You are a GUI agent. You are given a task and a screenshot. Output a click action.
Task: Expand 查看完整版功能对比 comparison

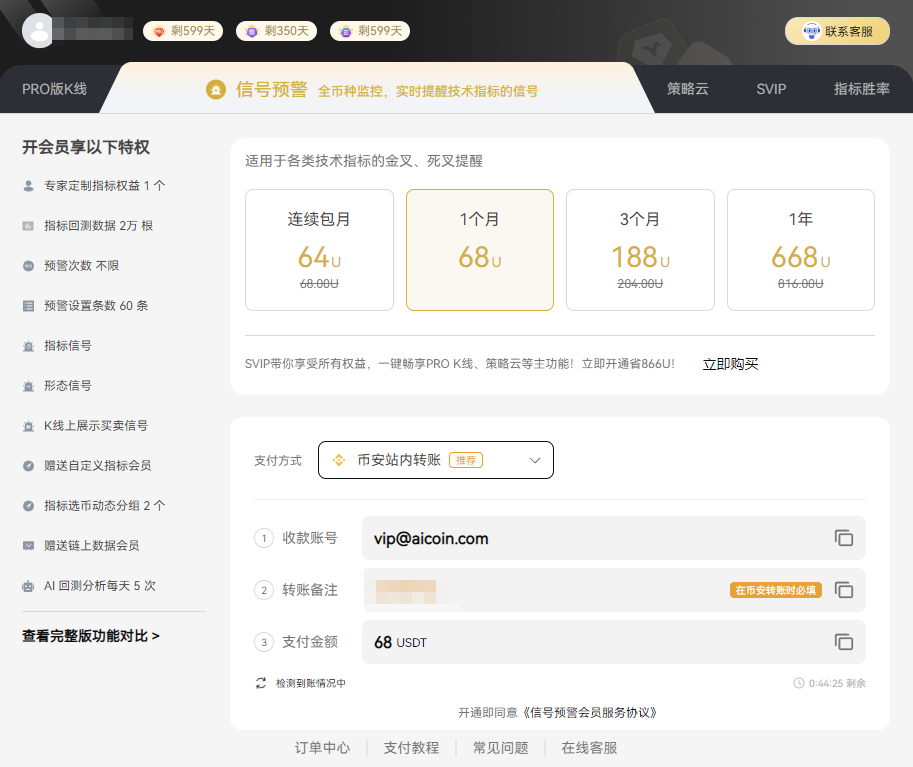(x=91, y=636)
